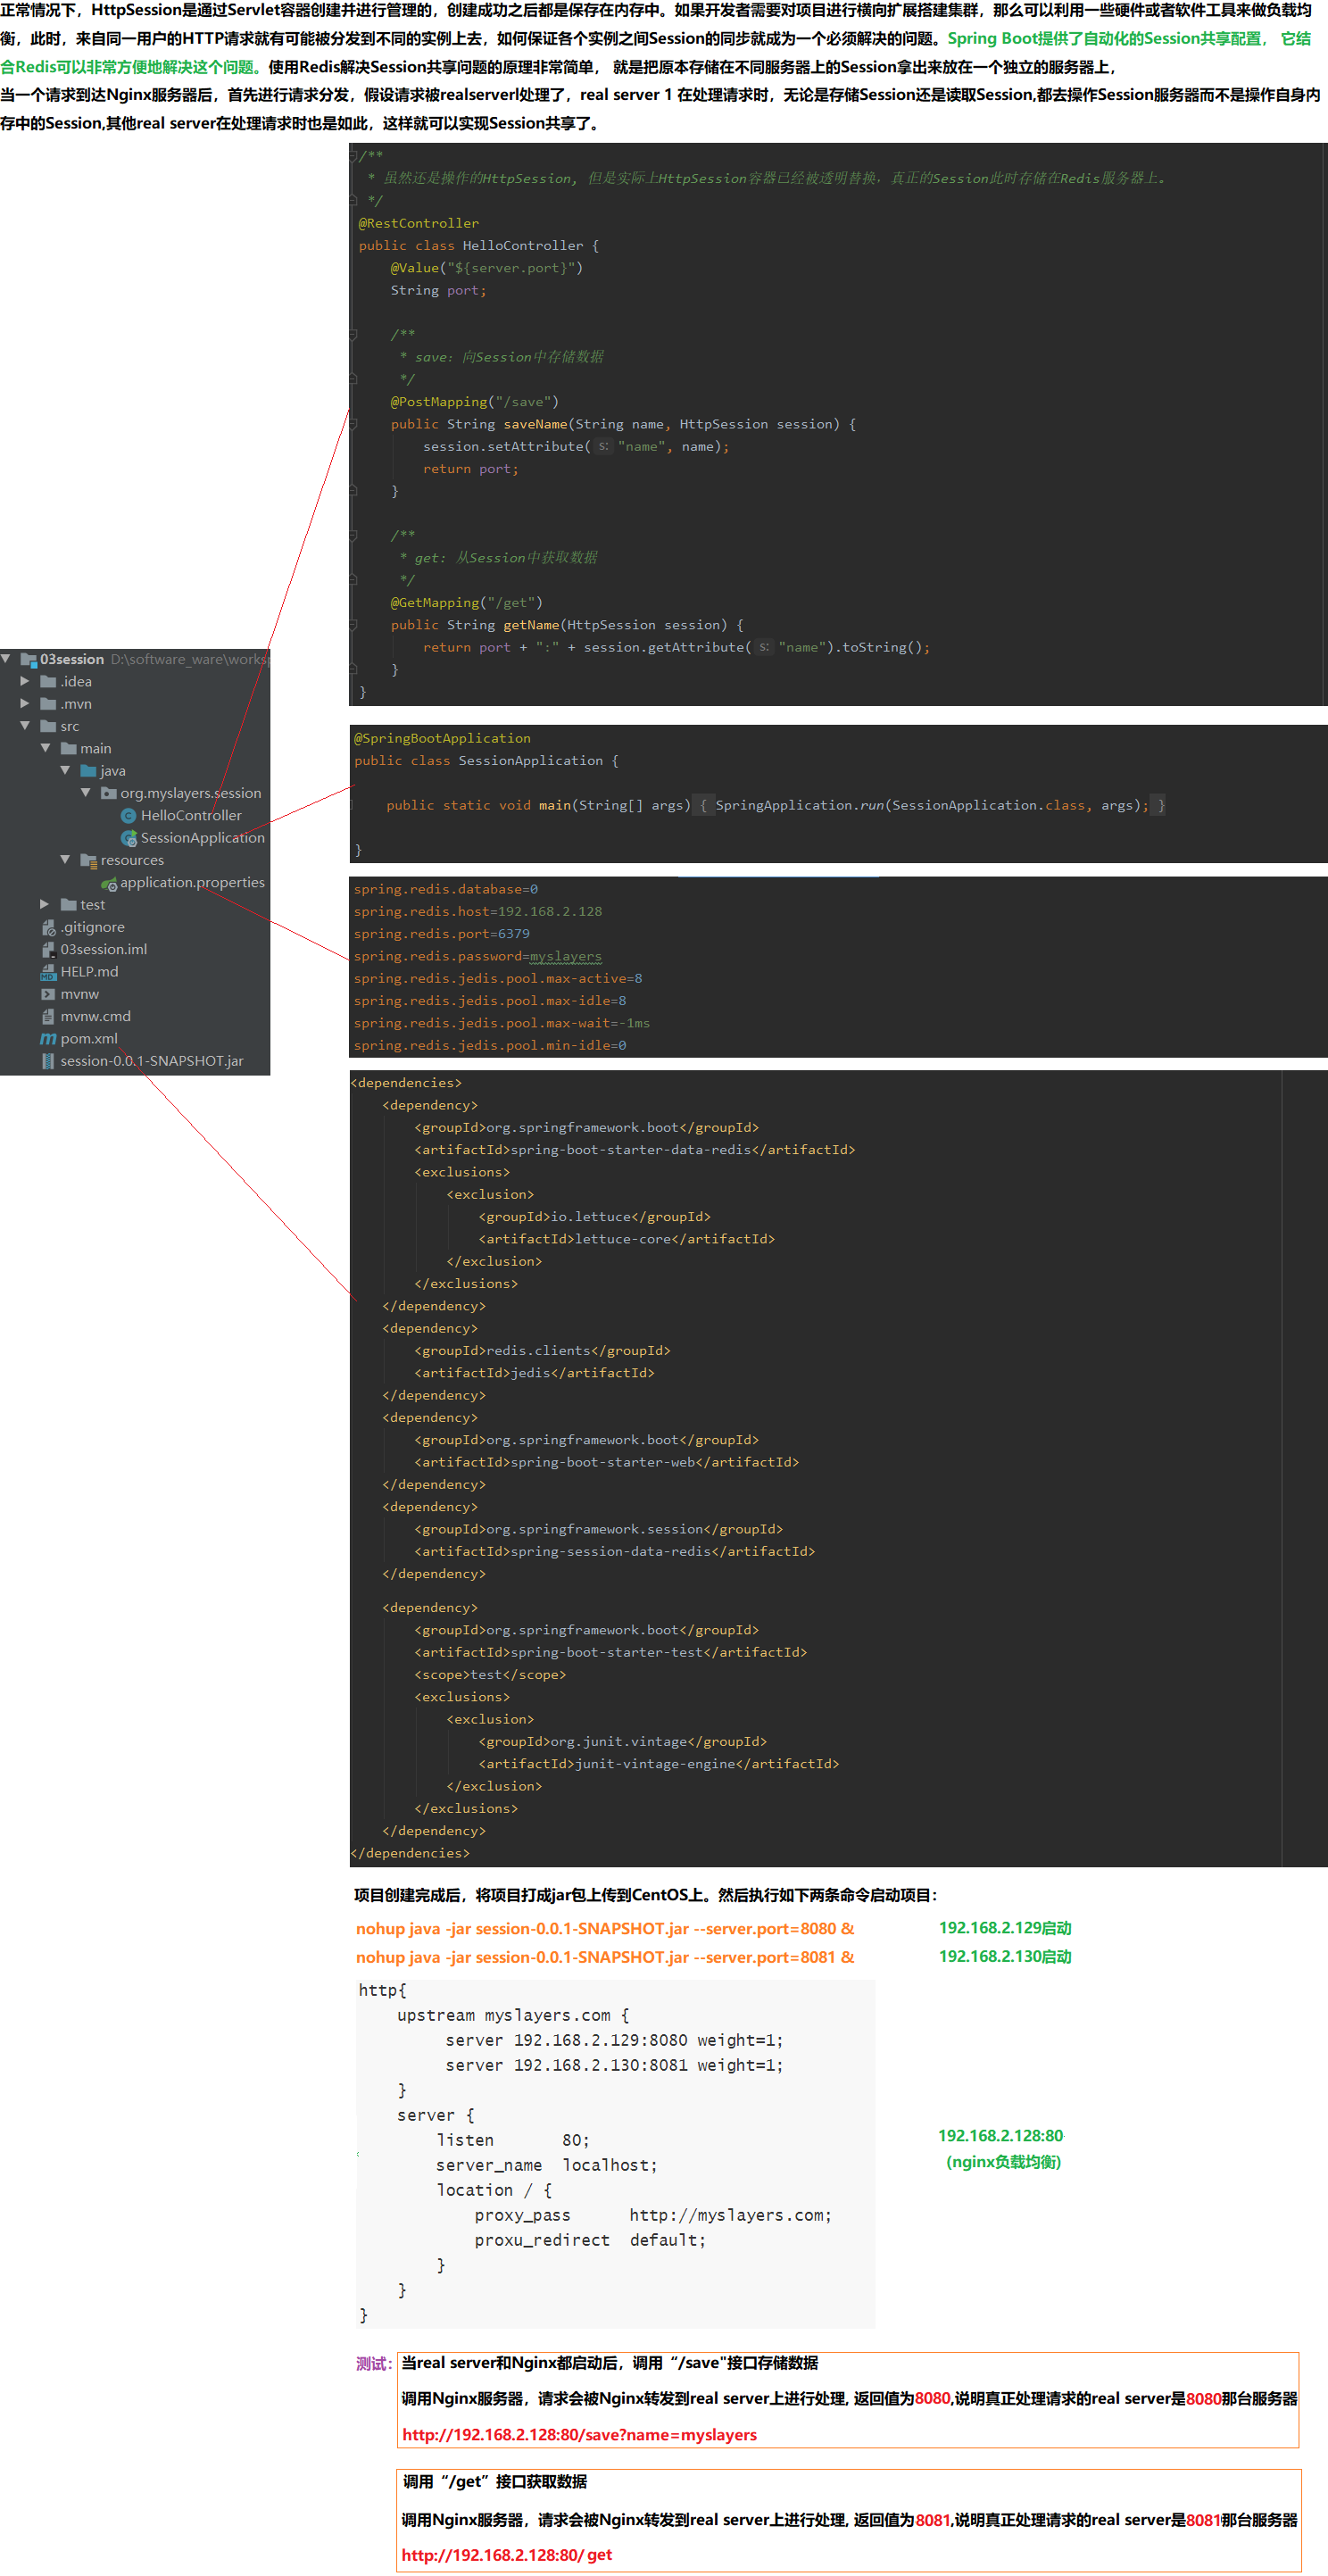
Task: Open the 192.168.2.128:80/get URL link
Action: click(506, 2555)
